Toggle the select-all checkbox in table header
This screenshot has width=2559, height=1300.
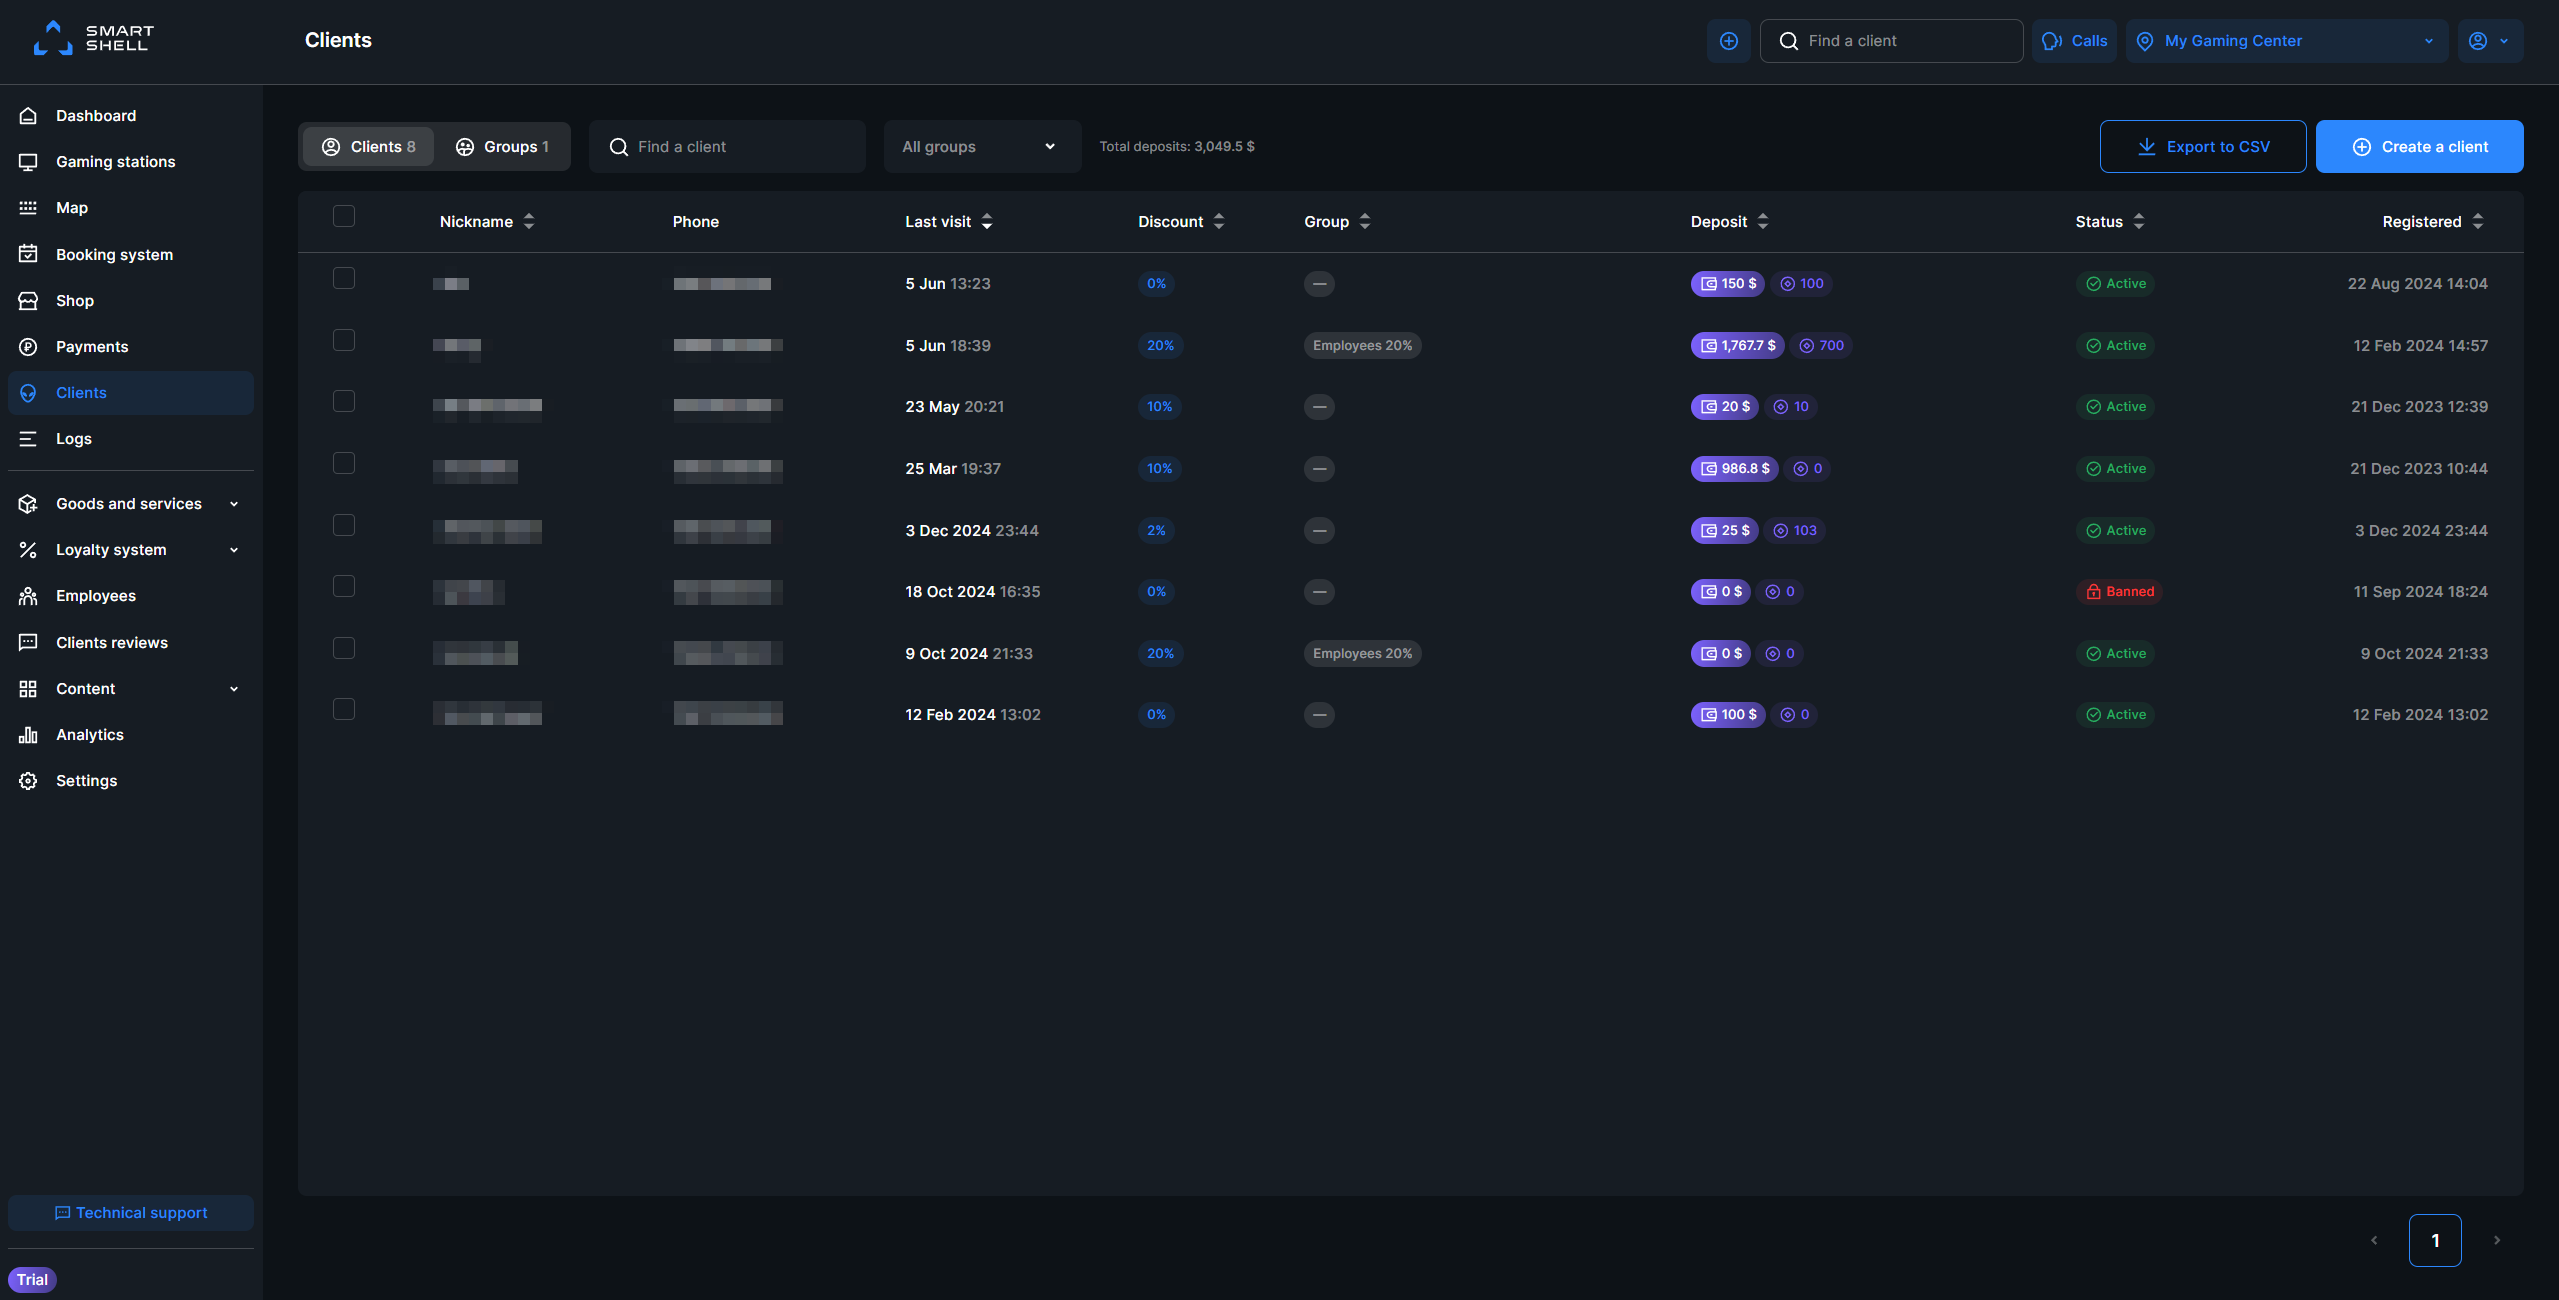click(x=344, y=216)
